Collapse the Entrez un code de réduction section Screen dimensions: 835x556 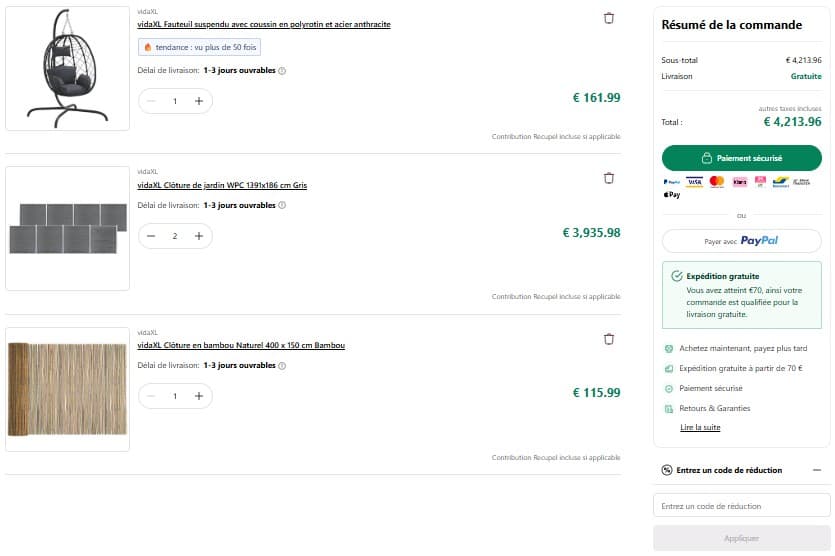817,470
